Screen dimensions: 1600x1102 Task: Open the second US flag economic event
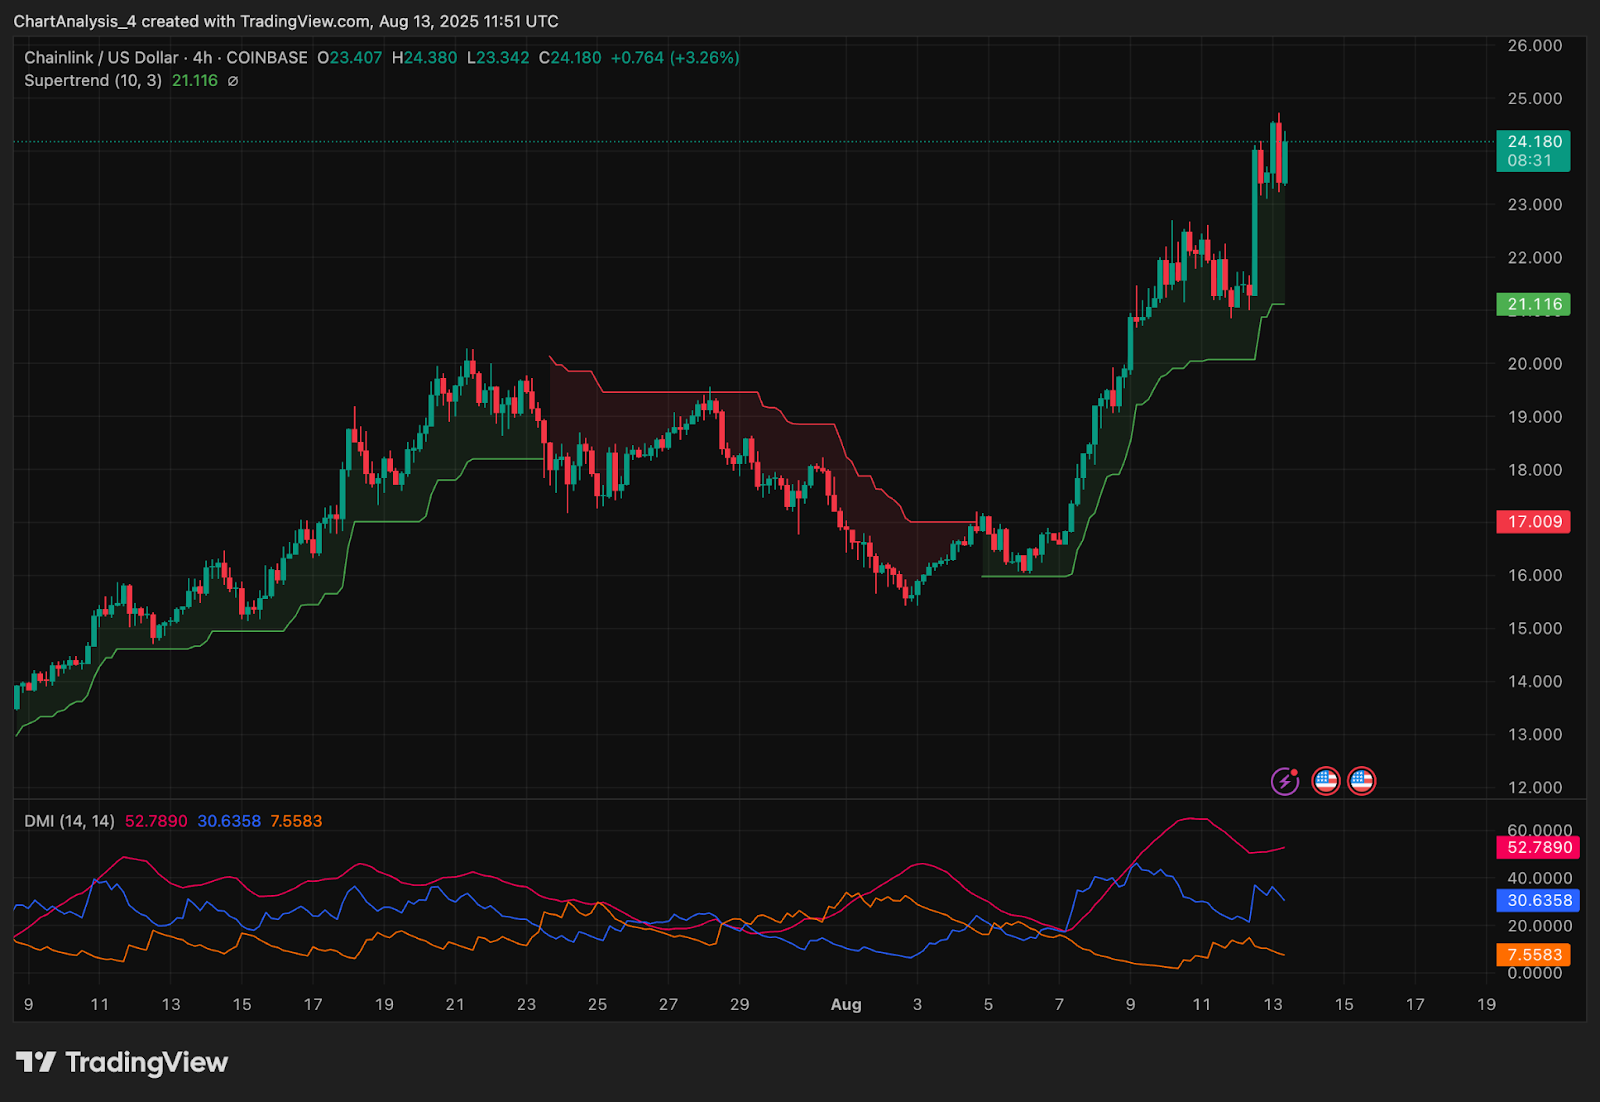pyautogui.click(x=1361, y=781)
